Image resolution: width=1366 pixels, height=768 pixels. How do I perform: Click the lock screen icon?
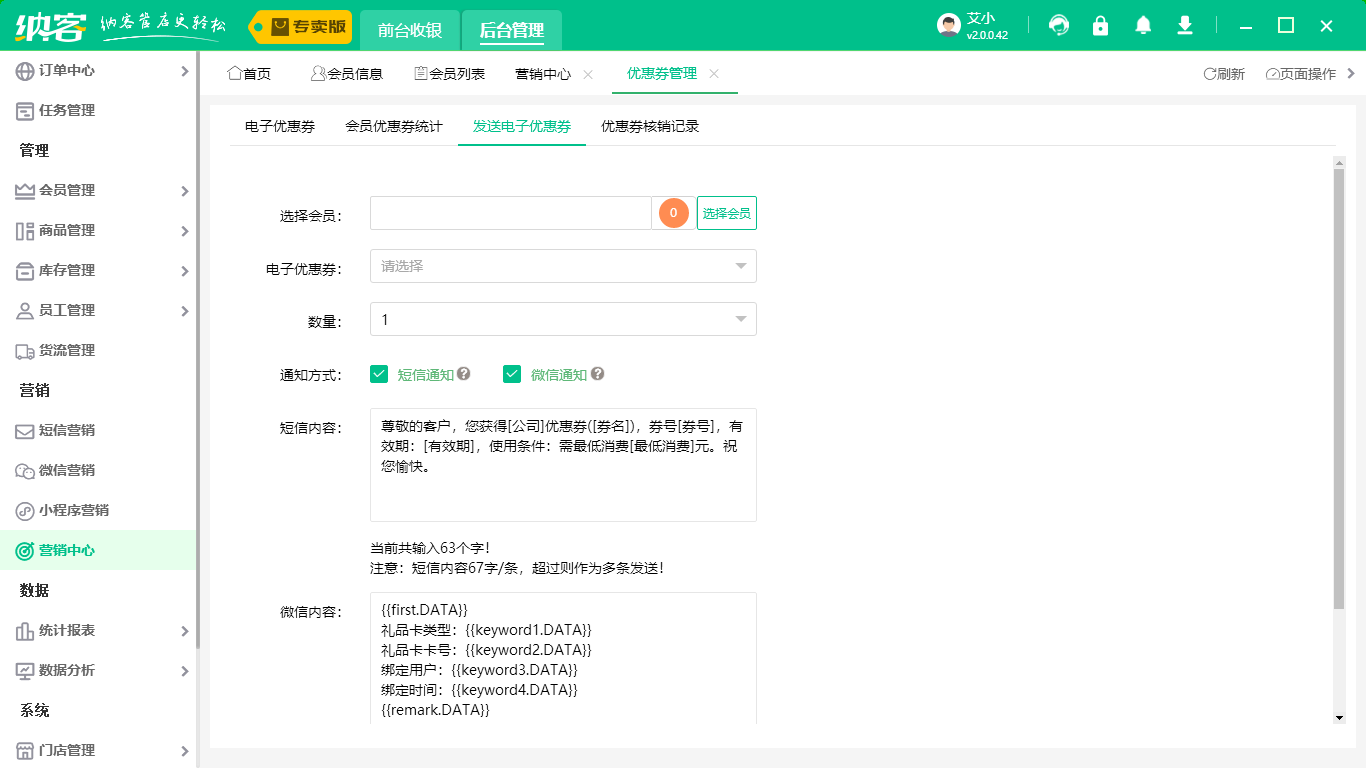[1101, 26]
